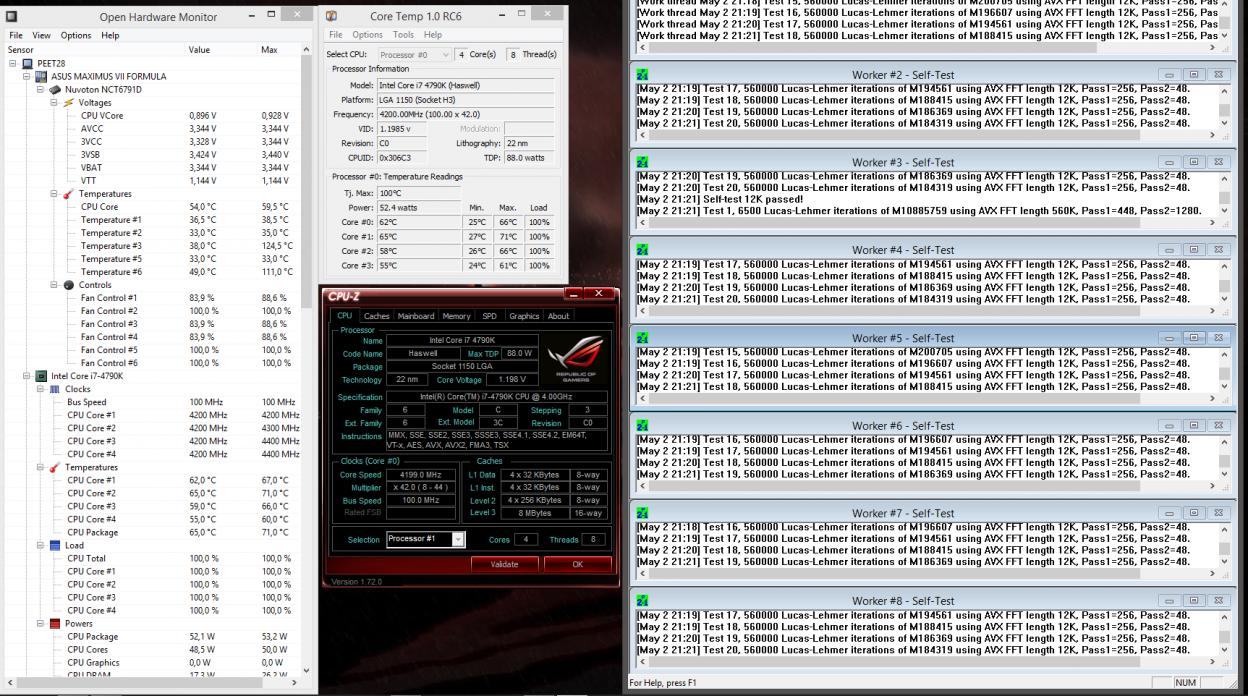Viewport: 1248px width, 696px height.
Task: Switch to the About tab in CPU-Z
Action: 558,316
